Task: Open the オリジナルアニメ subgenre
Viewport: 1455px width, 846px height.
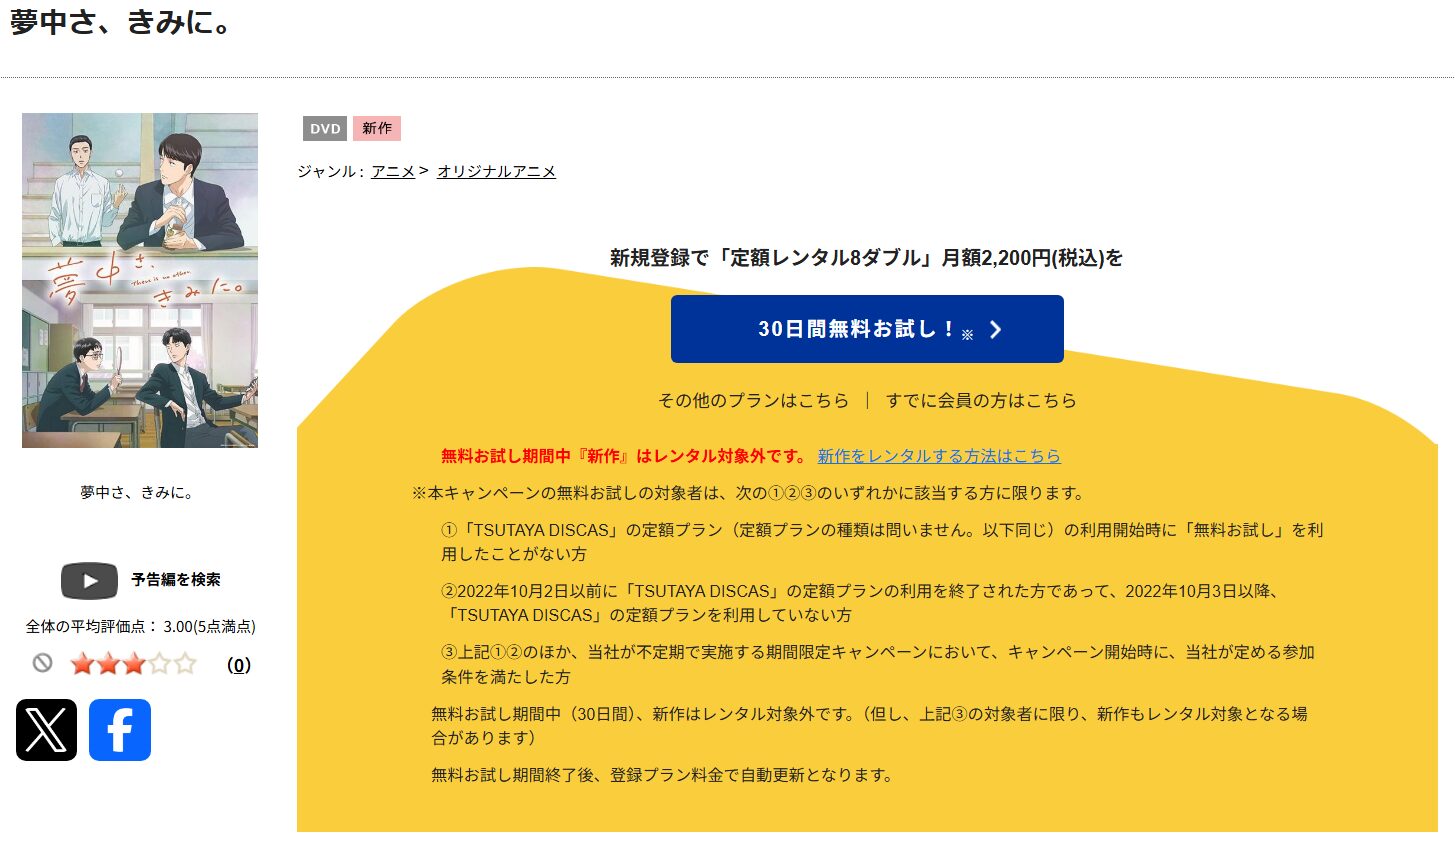Action: pyautogui.click(x=497, y=170)
